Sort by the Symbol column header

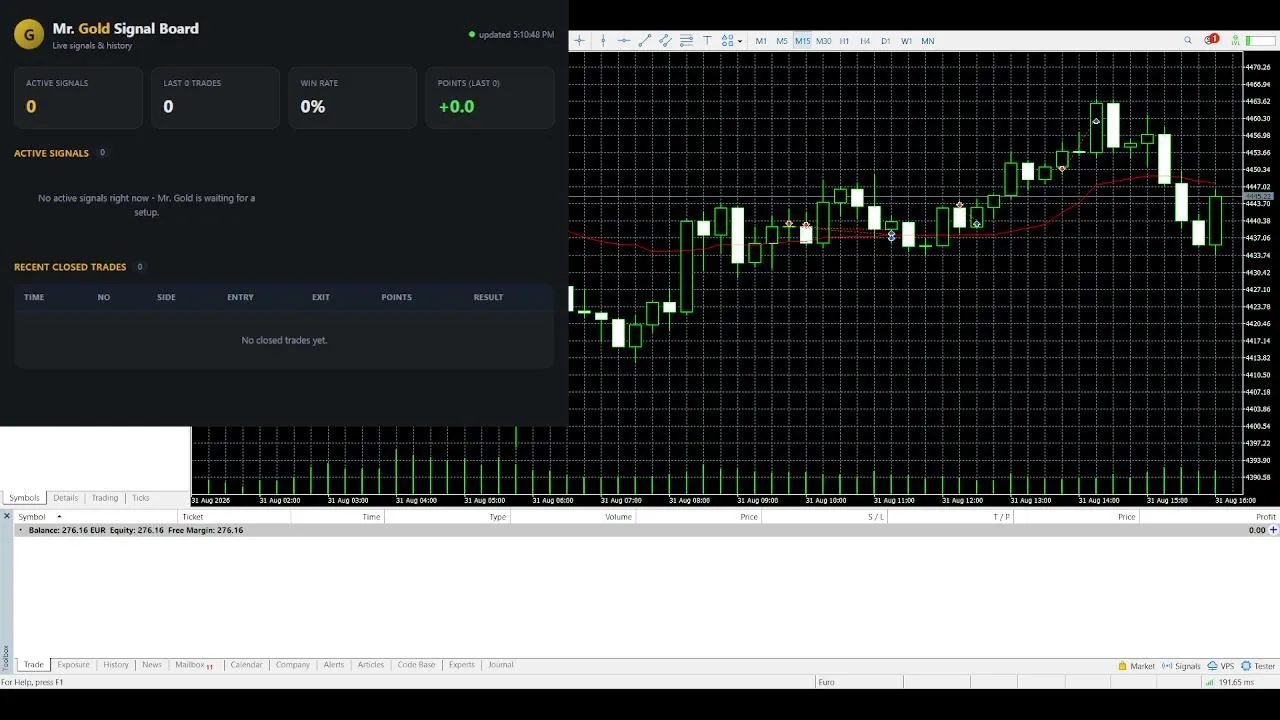(x=97, y=517)
